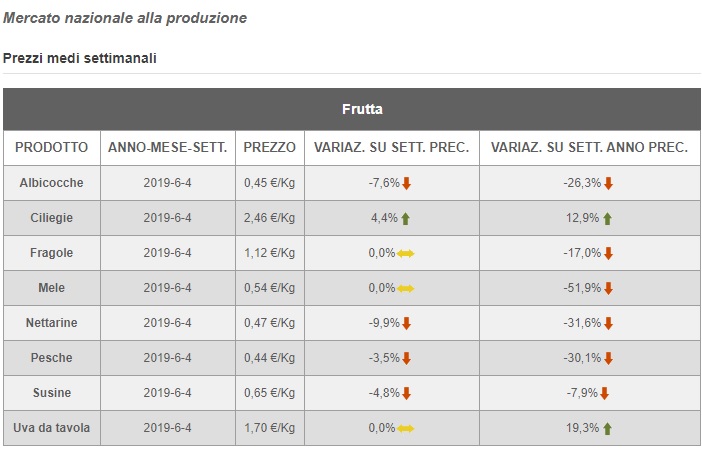Click the green up arrow beside Ciliegie 4,4%
Viewport: 702px width, 449px height.
(406, 218)
